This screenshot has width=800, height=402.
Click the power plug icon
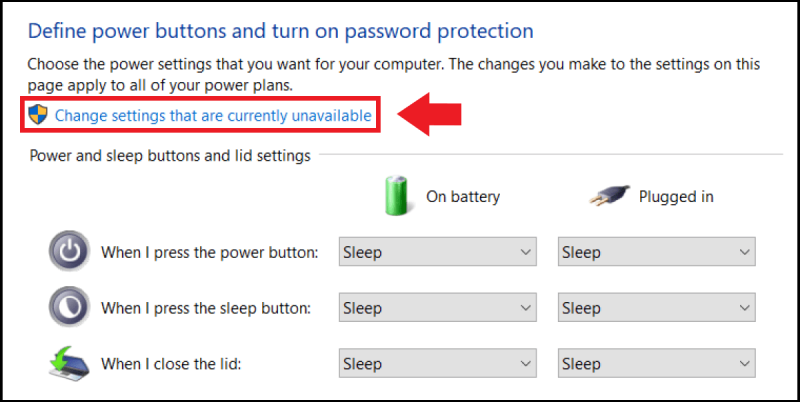tap(608, 196)
